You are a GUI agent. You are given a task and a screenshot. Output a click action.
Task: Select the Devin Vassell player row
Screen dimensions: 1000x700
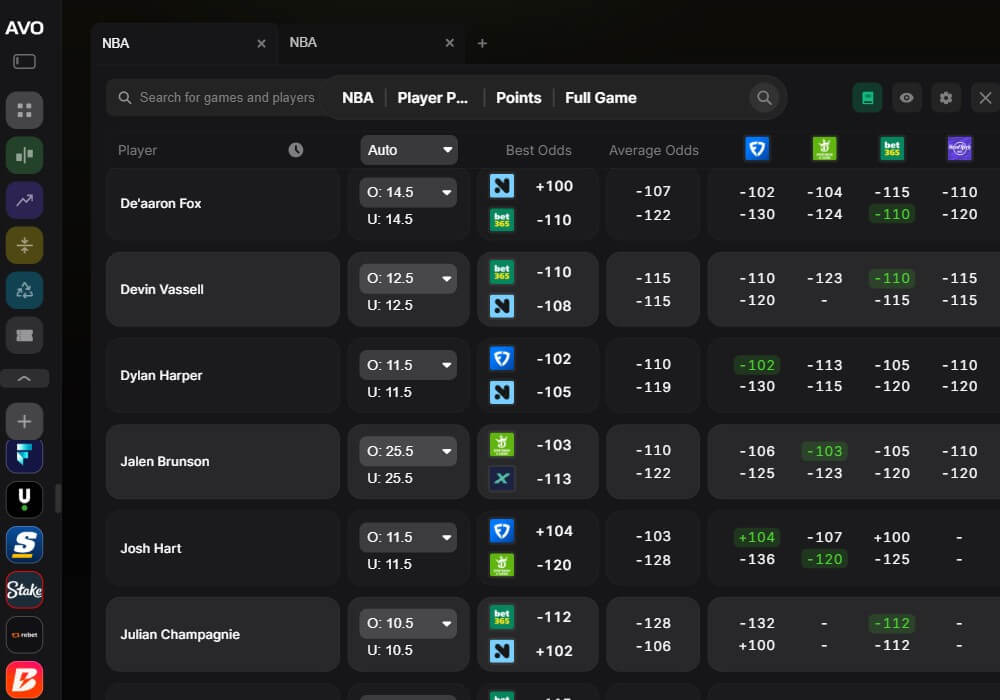coord(223,289)
